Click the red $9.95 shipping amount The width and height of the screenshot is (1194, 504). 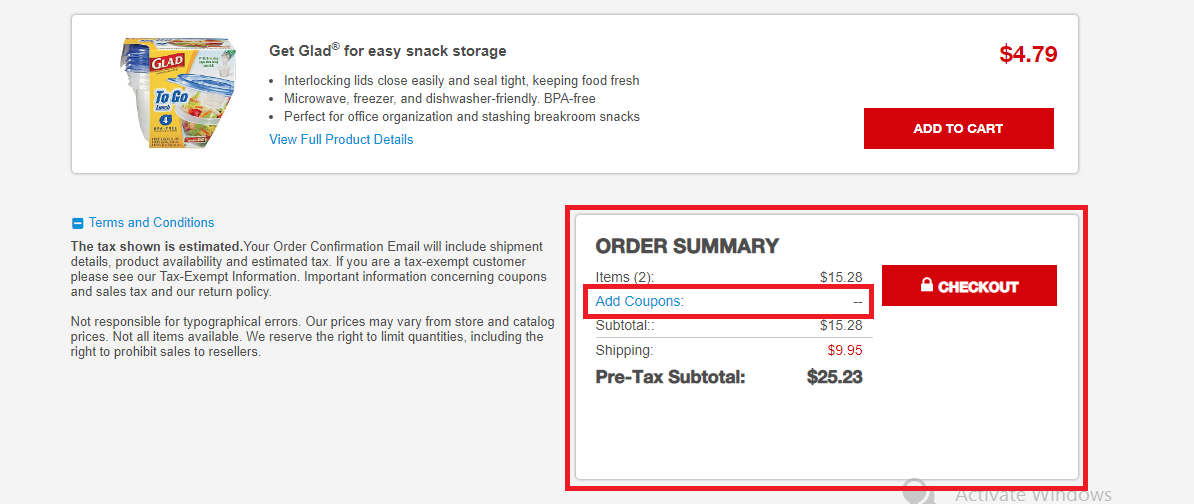tap(845, 351)
